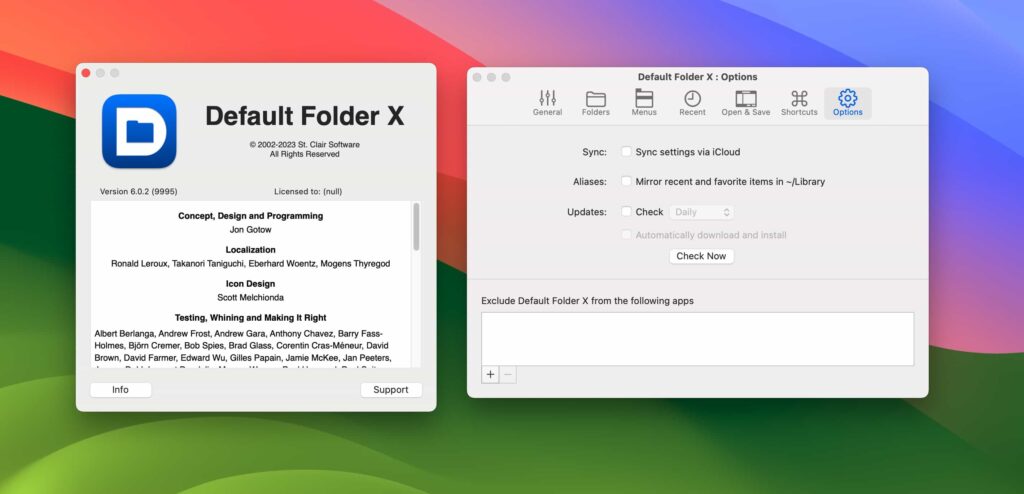Open the Folders tab icon
The width and height of the screenshot is (1024, 494).
[x=596, y=103]
